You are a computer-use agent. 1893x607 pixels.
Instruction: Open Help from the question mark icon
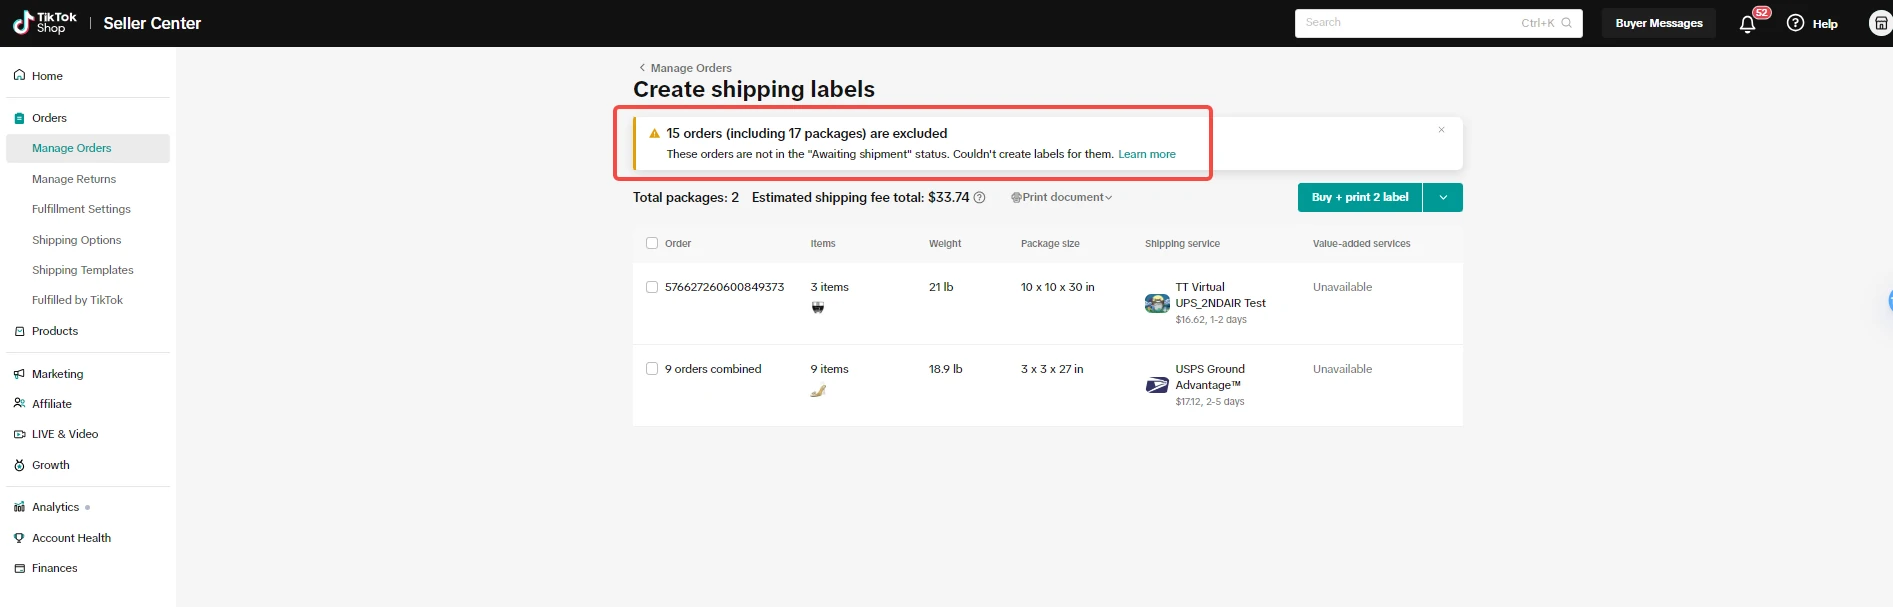click(1796, 23)
